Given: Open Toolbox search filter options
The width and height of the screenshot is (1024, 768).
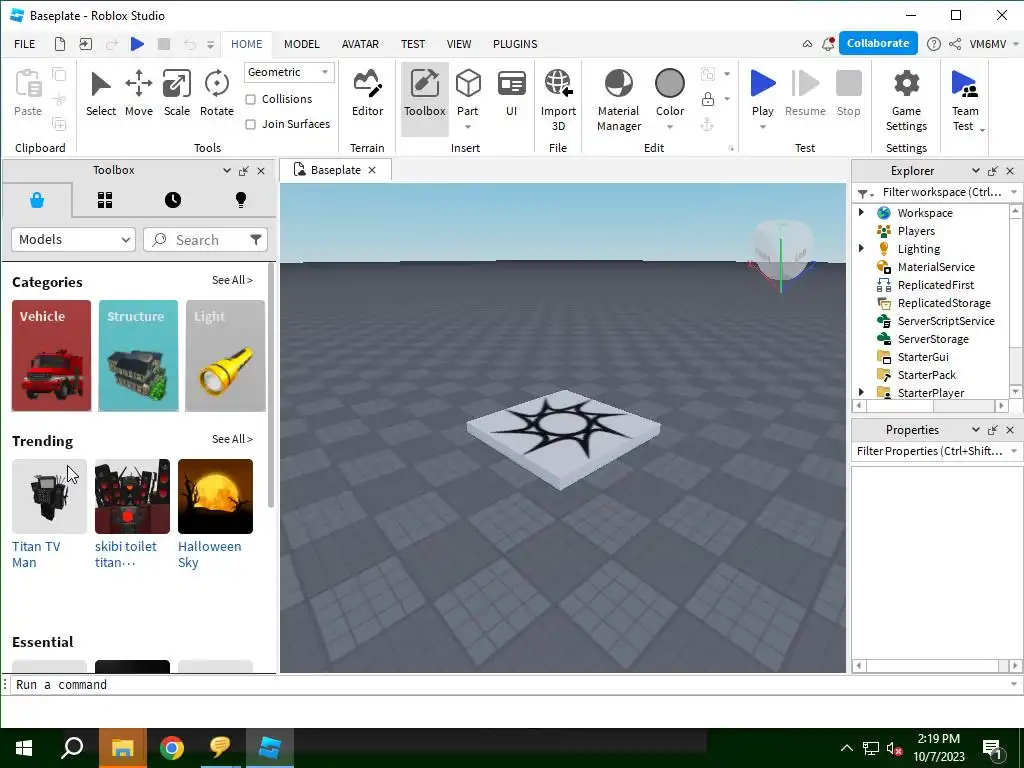Looking at the screenshot, I should pos(256,240).
